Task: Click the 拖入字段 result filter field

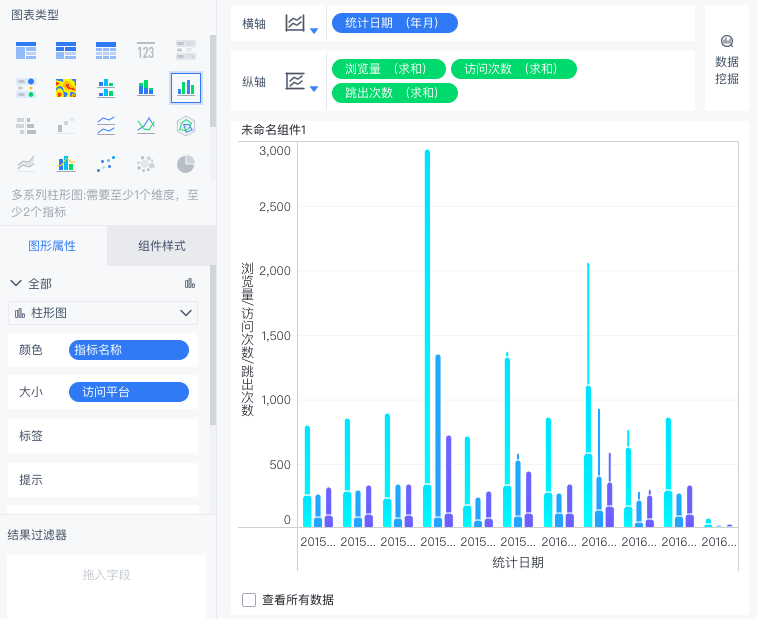Action: (106, 585)
